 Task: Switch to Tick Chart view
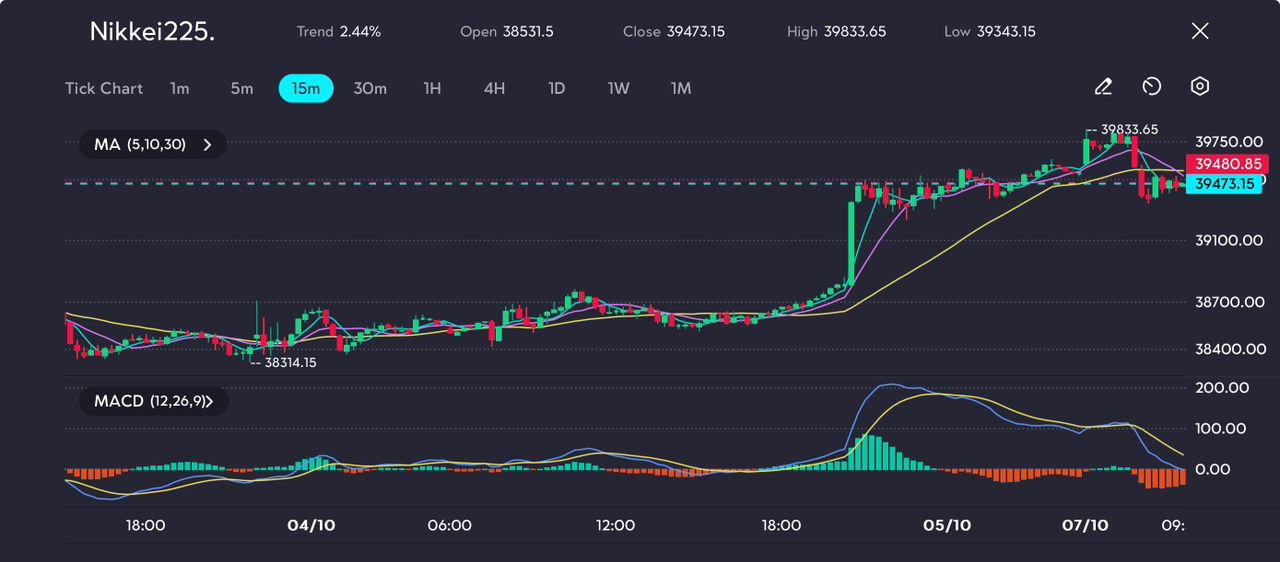(104, 88)
